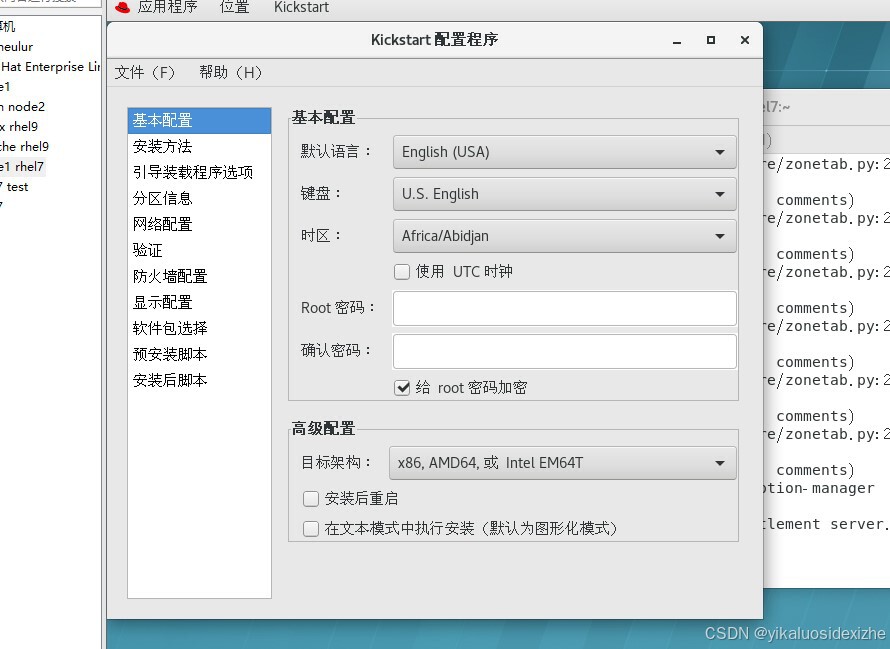Open the 应用程序 menu in top panel
Image resolution: width=890 pixels, height=649 pixels.
tap(167, 7)
